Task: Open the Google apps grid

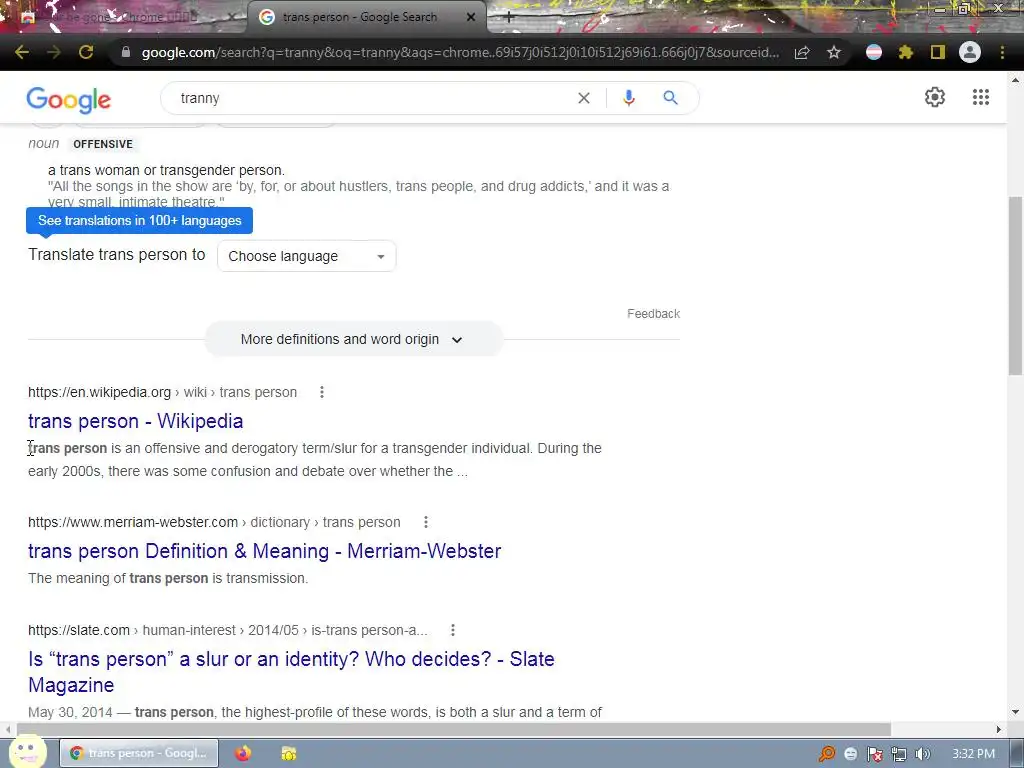Action: click(x=980, y=97)
